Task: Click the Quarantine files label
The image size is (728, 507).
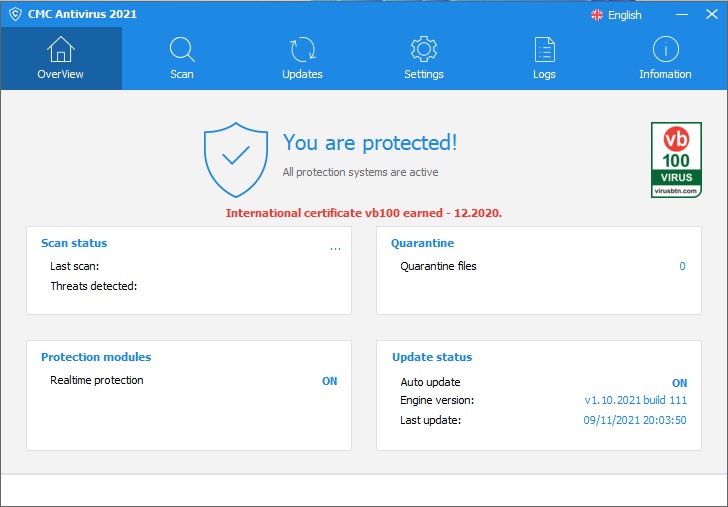Action: tap(438, 266)
